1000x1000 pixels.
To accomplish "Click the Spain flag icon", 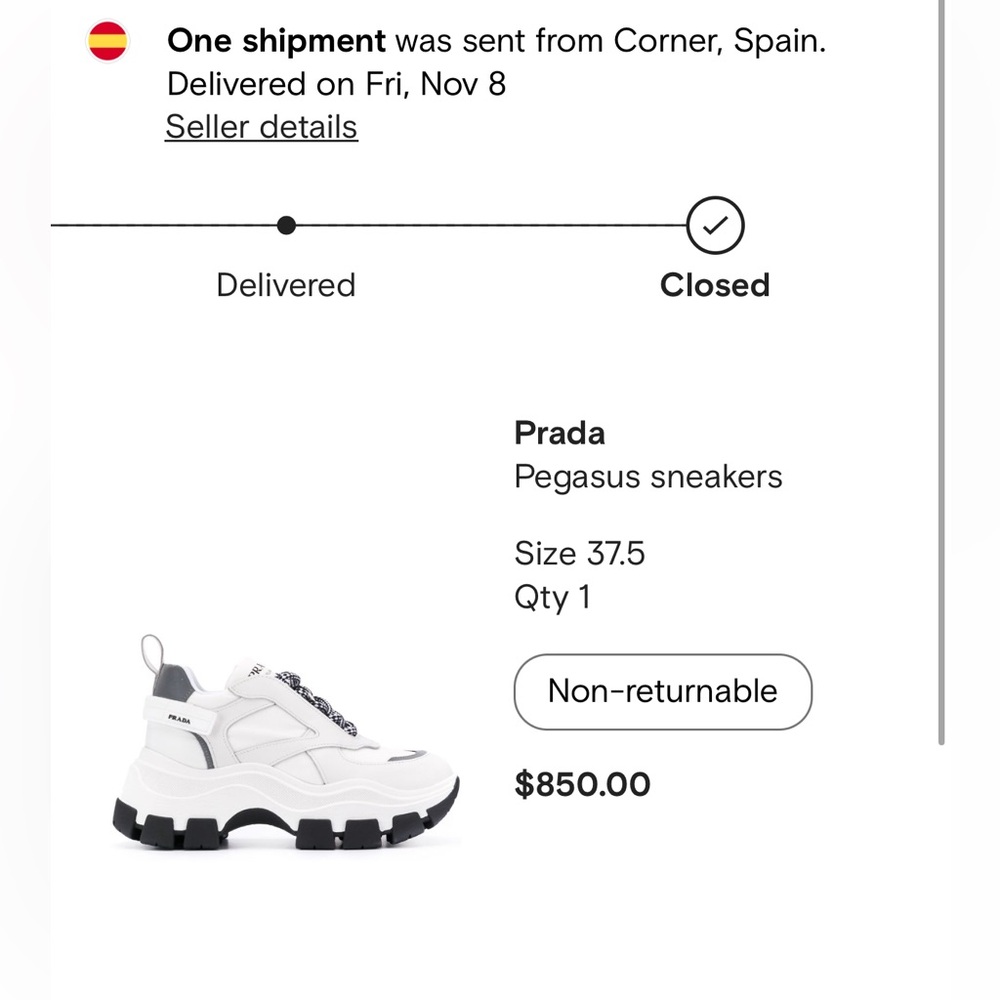I will [x=108, y=41].
